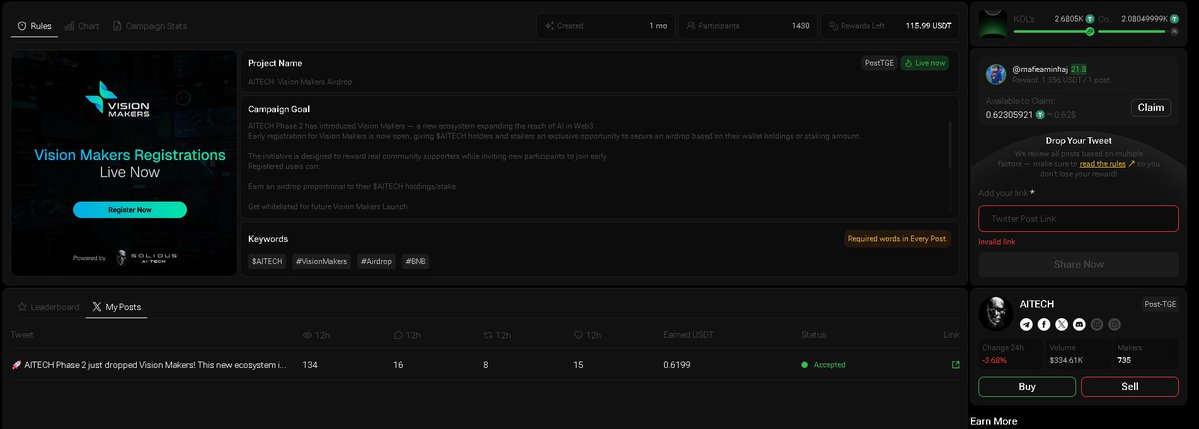This screenshot has height=429, width=1199.
Task: Click the @mafiaaminhaj username
Action: (x=1039, y=69)
